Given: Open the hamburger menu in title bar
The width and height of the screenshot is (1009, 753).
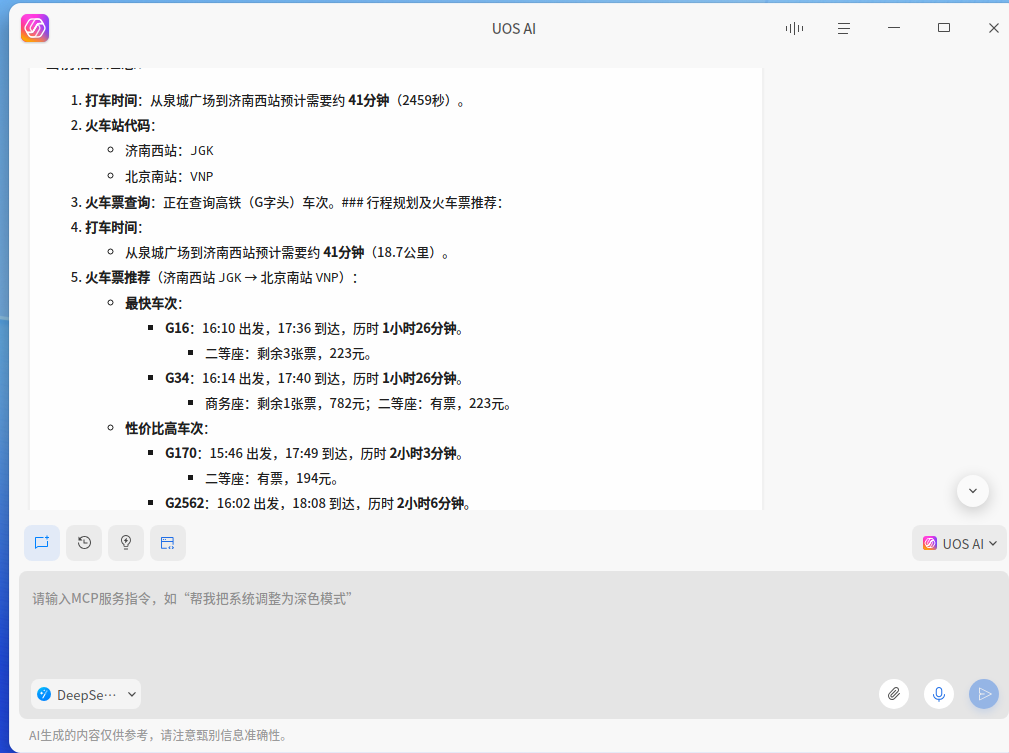Looking at the screenshot, I should [x=844, y=28].
